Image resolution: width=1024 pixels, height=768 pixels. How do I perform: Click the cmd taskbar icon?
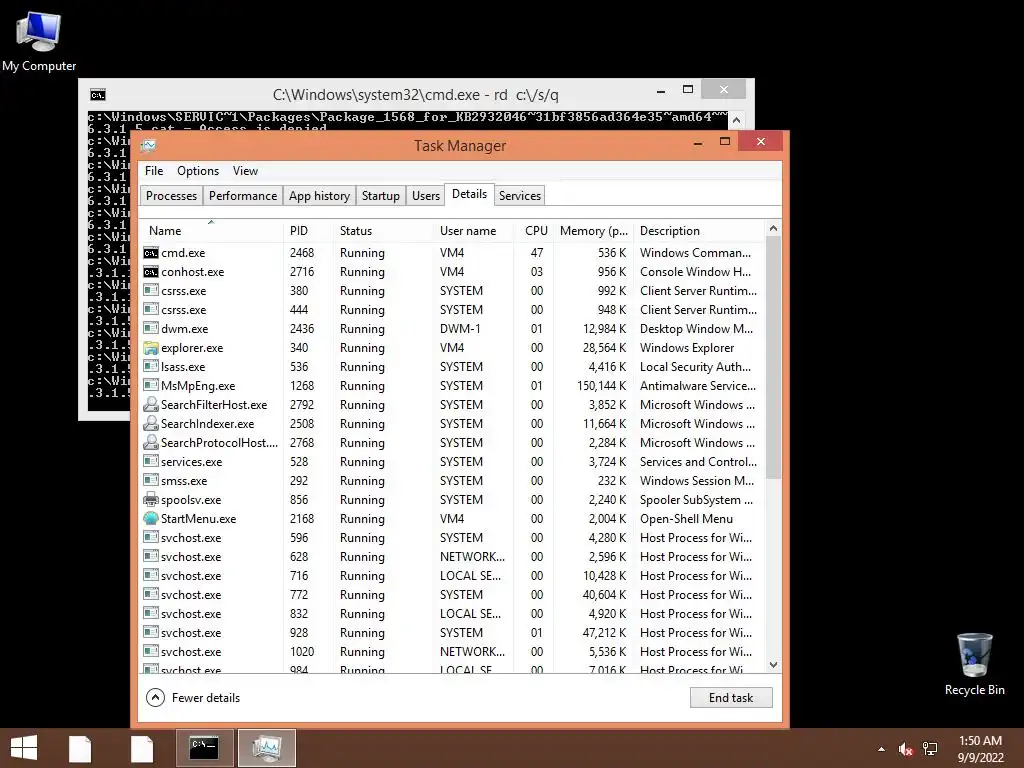pos(204,748)
